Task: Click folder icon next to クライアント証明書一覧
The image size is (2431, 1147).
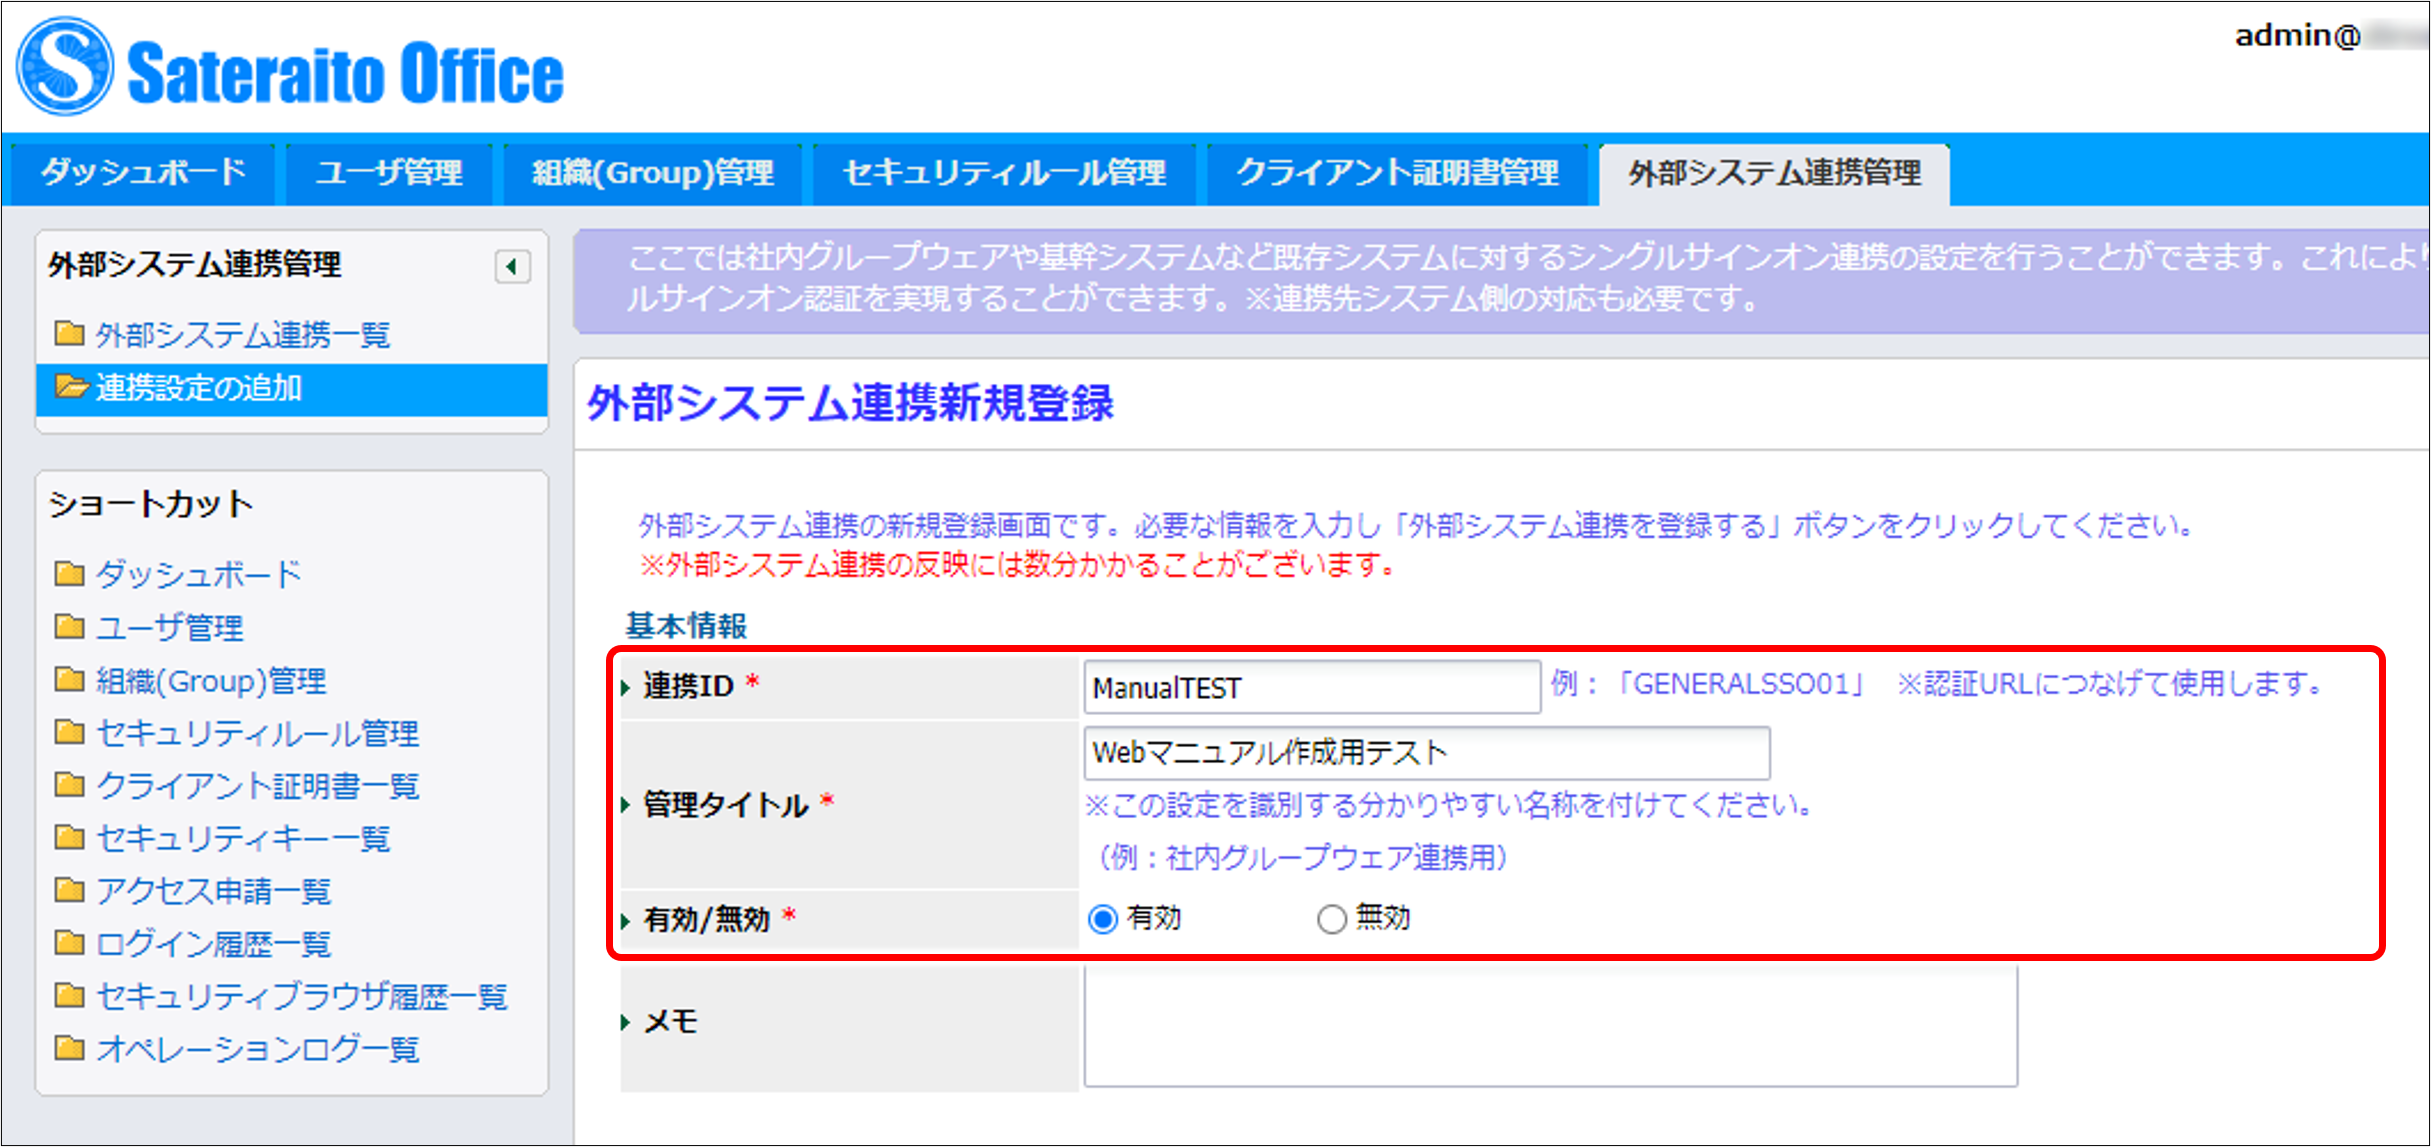Action: coord(69,785)
